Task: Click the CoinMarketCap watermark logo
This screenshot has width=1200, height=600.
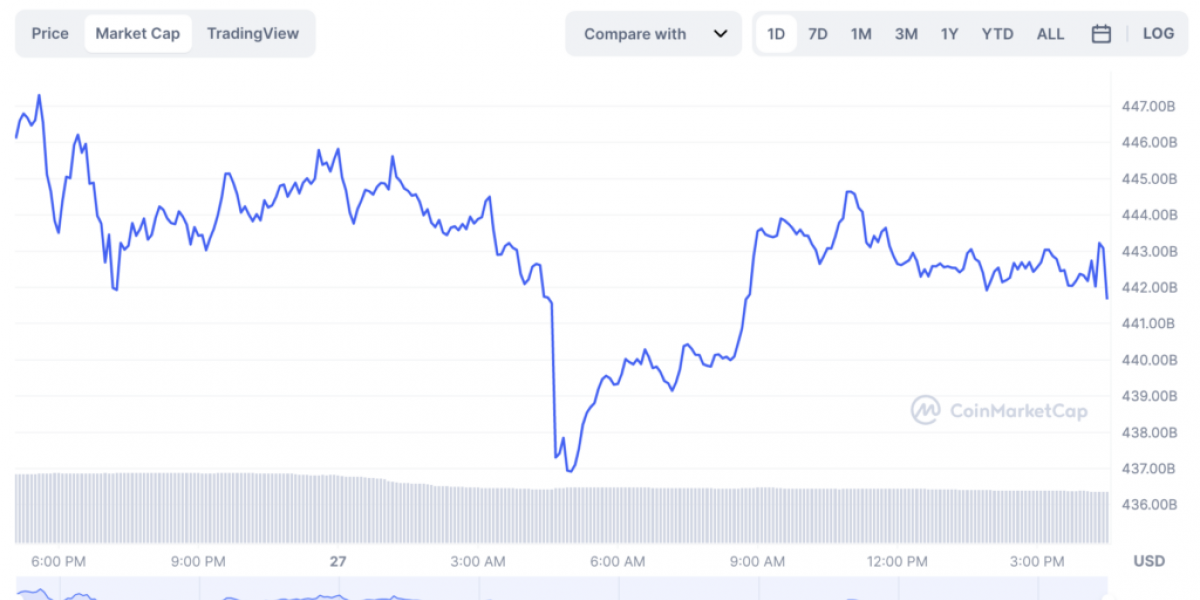Action: [x=999, y=410]
